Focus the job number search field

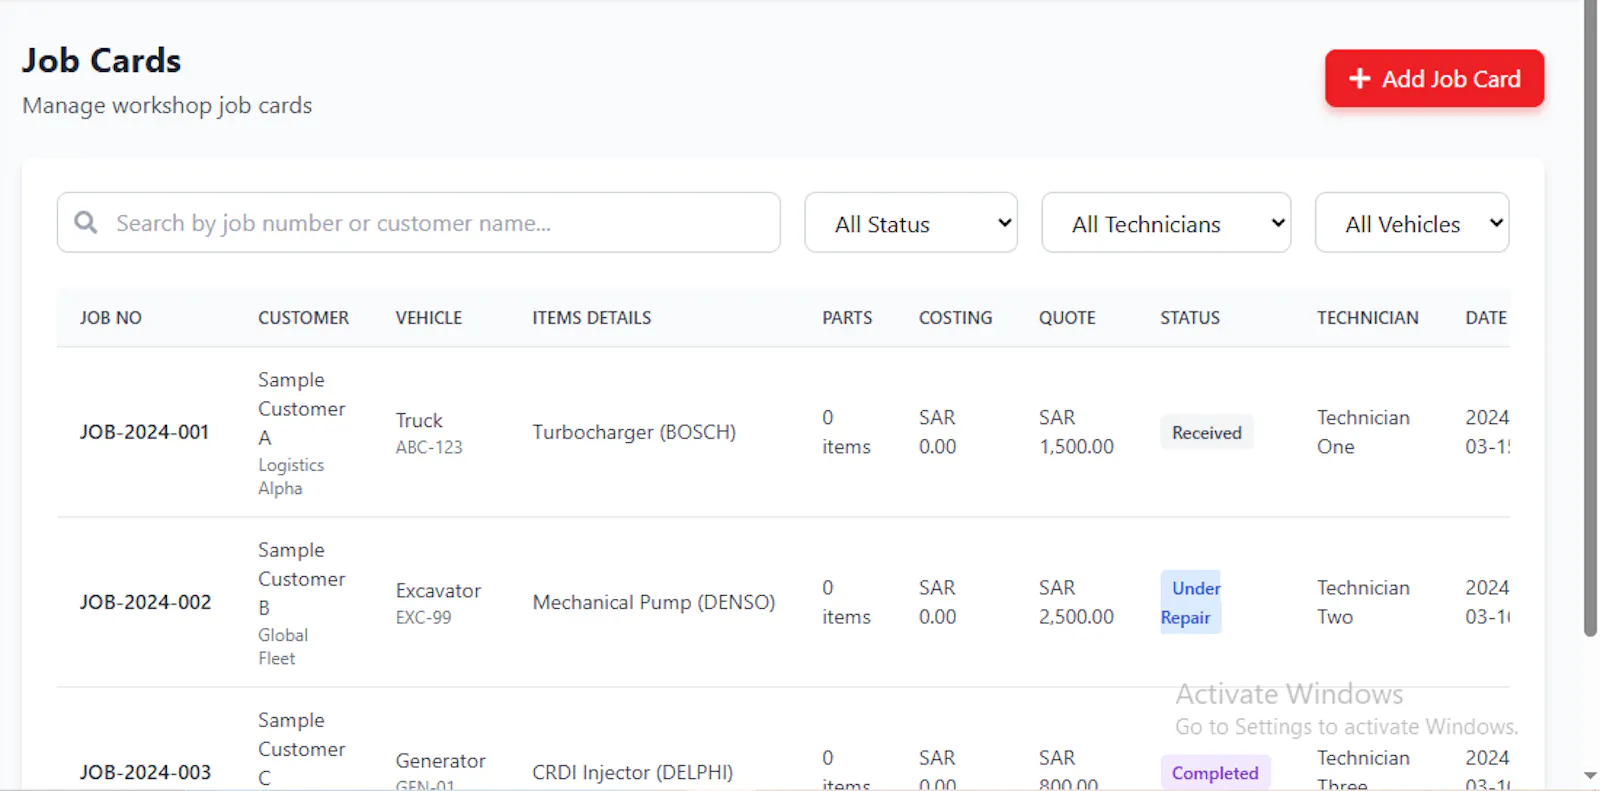click(x=418, y=222)
